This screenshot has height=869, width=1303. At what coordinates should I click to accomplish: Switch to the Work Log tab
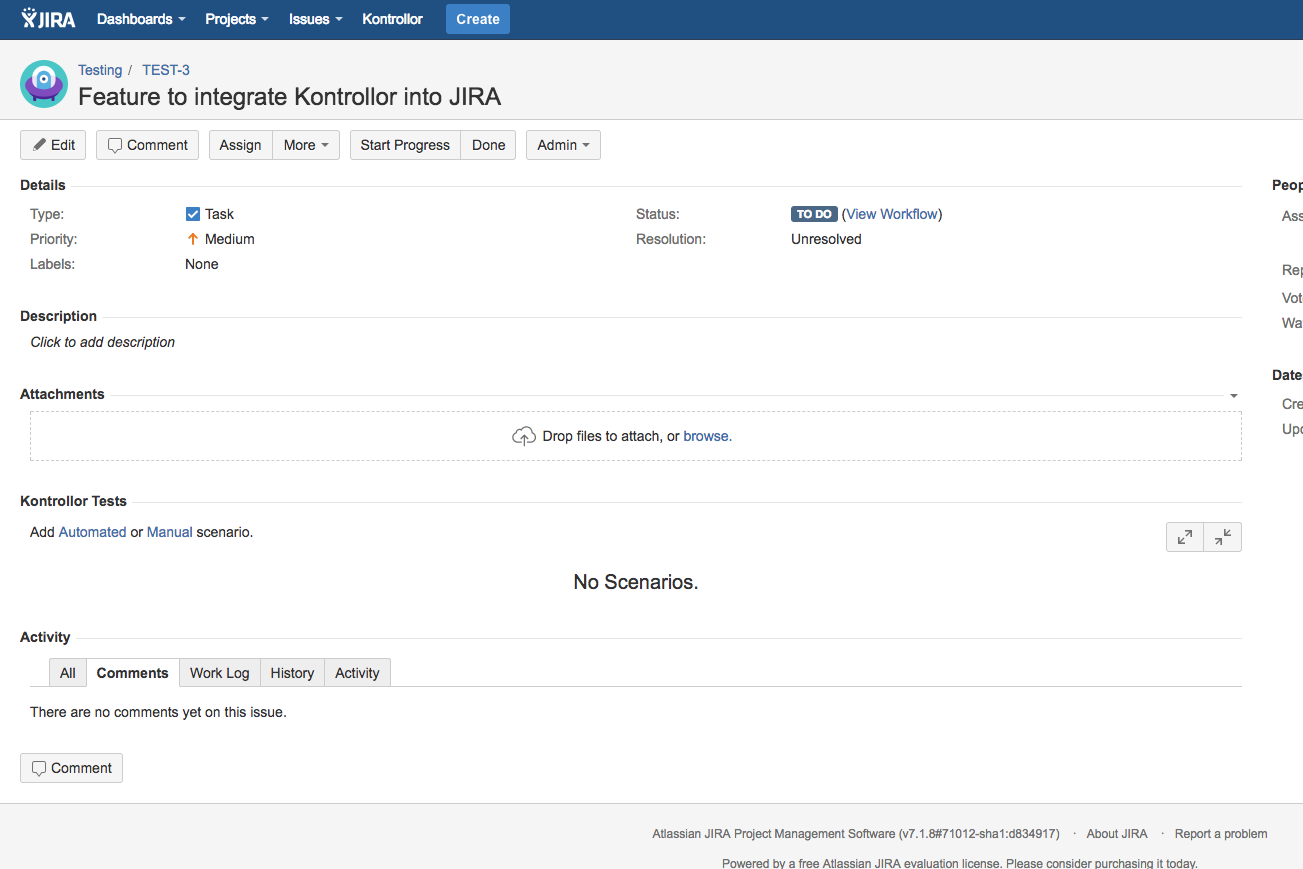point(220,673)
